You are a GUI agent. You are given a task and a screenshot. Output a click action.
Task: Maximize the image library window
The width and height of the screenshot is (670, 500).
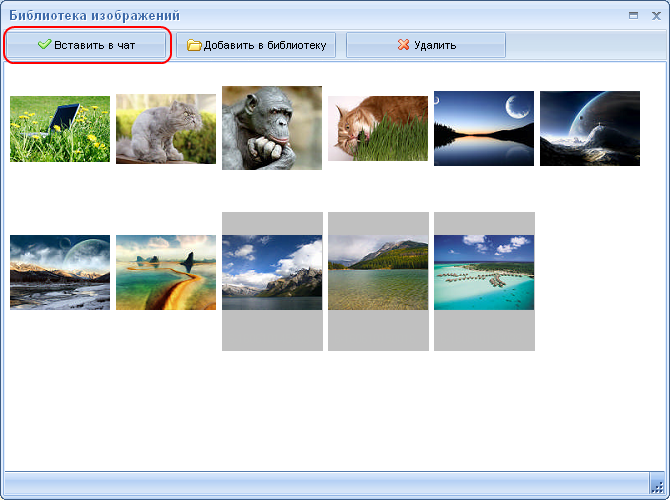point(633,16)
